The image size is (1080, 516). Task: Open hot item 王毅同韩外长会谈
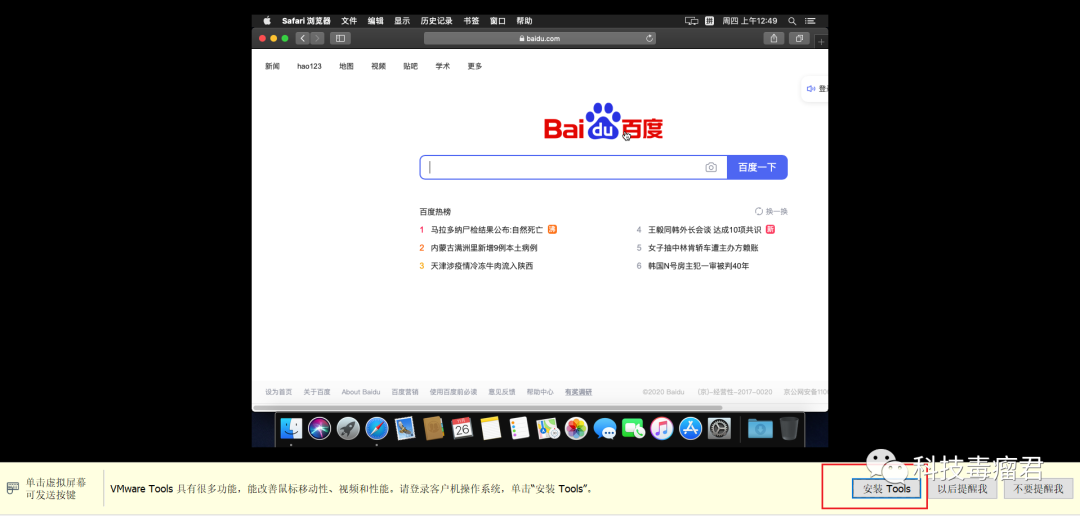(704, 229)
